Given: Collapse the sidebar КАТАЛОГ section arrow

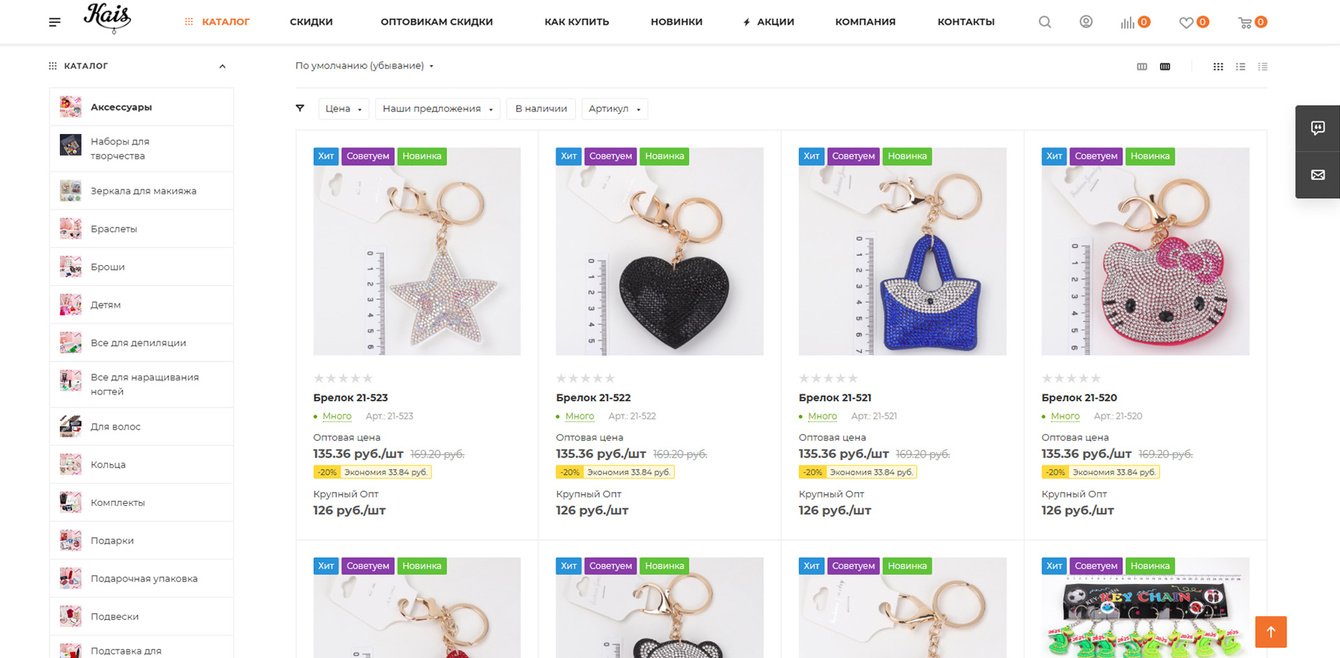Looking at the screenshot, I should [x=222, y=67].
